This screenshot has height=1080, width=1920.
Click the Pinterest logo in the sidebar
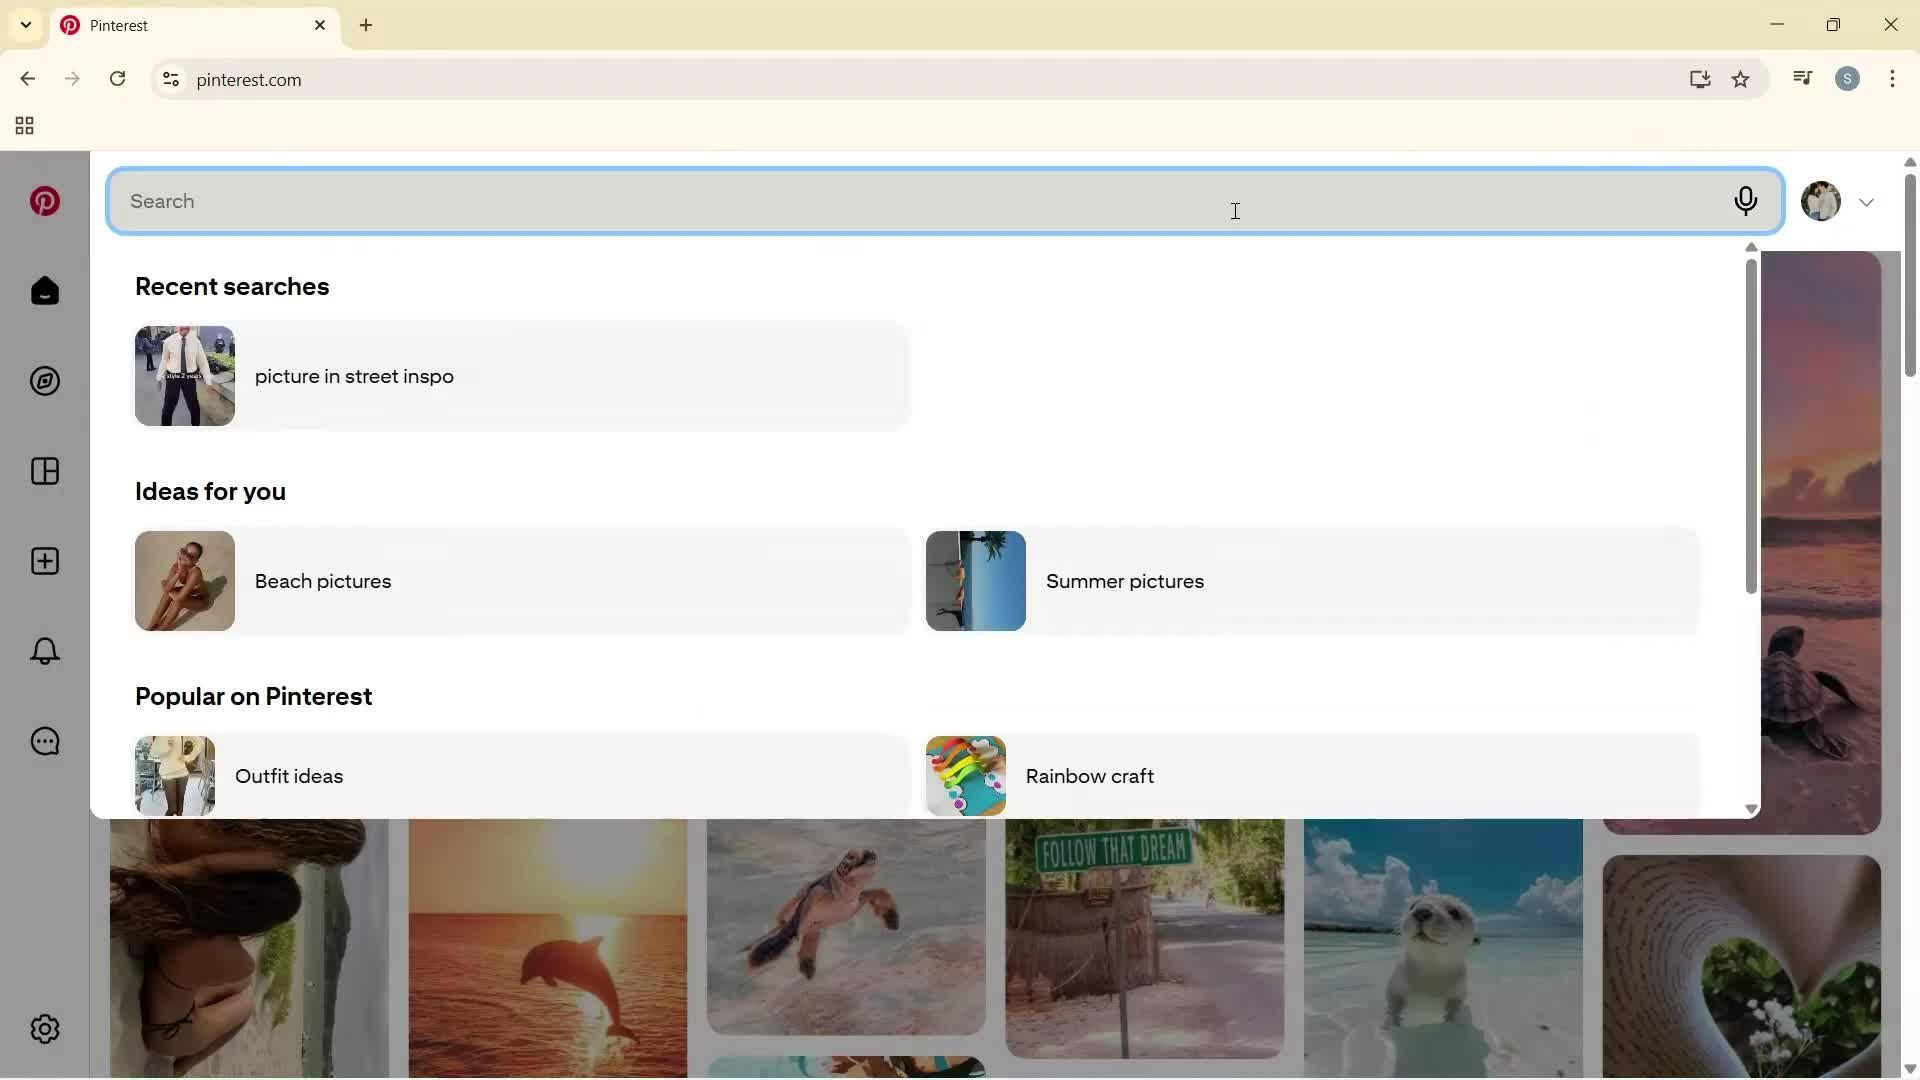pos(44,201)
